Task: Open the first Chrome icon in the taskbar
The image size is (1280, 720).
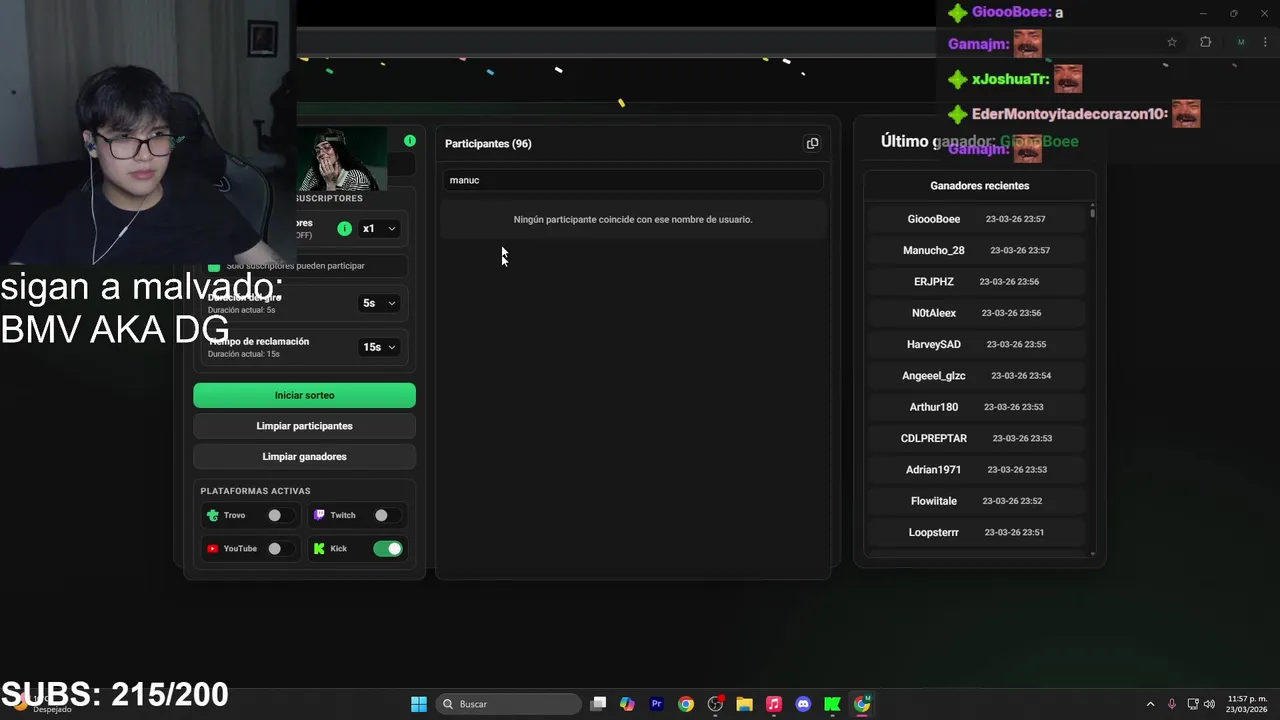Action: click(x=685, y=704)
